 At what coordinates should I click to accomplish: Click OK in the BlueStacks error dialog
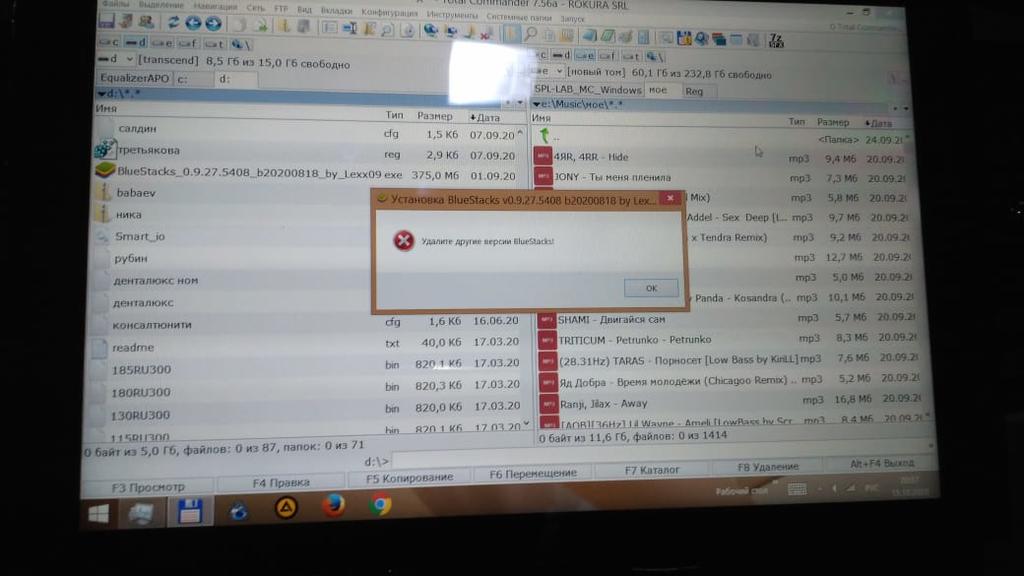(651, 288)
